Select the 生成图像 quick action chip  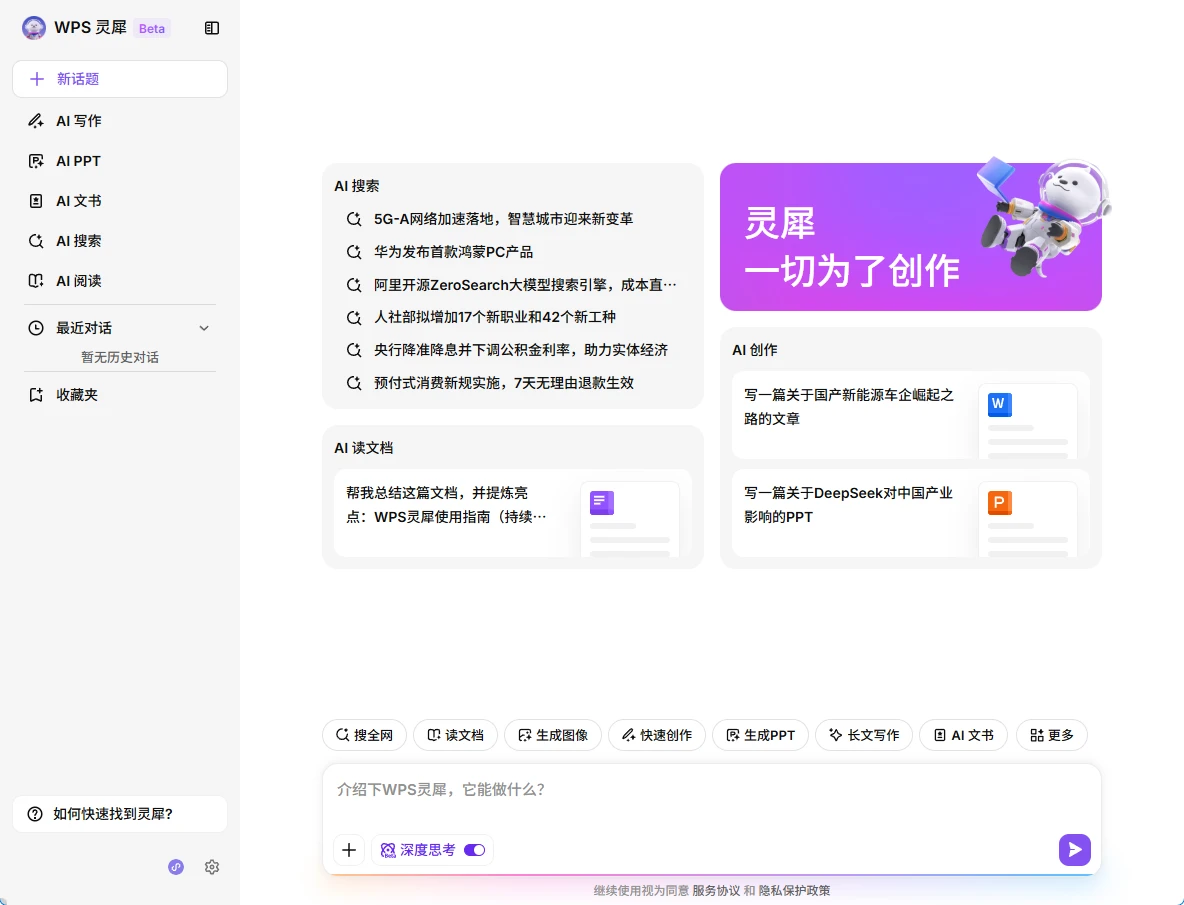pos(553,735)
